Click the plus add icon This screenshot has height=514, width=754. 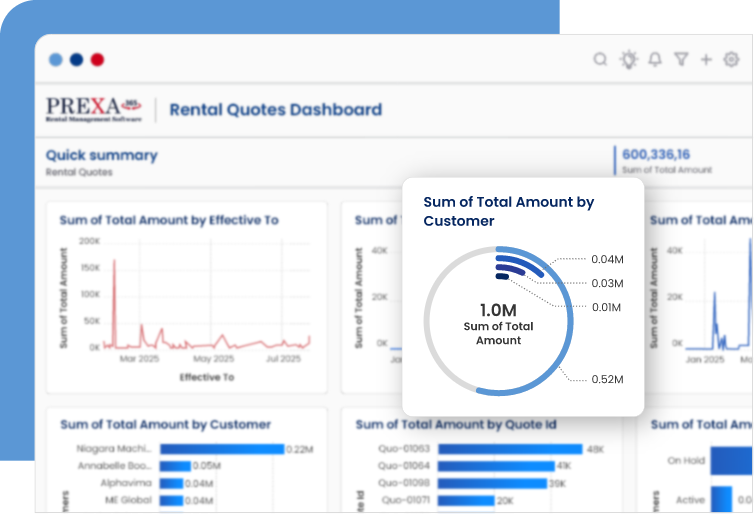pyautogui.click(x=706, y=60)
